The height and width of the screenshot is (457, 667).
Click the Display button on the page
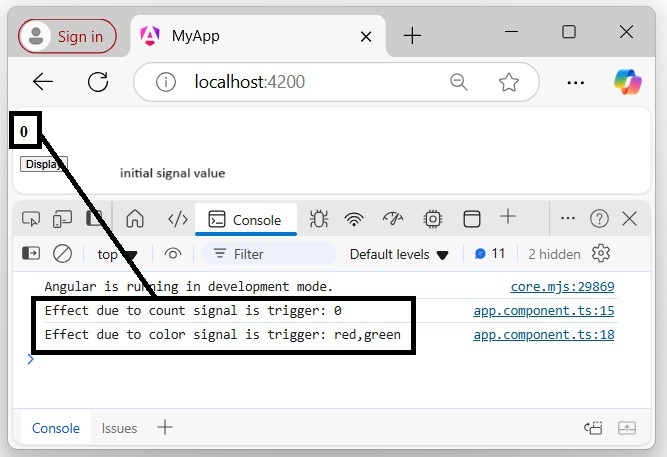(x=43, y=164)
